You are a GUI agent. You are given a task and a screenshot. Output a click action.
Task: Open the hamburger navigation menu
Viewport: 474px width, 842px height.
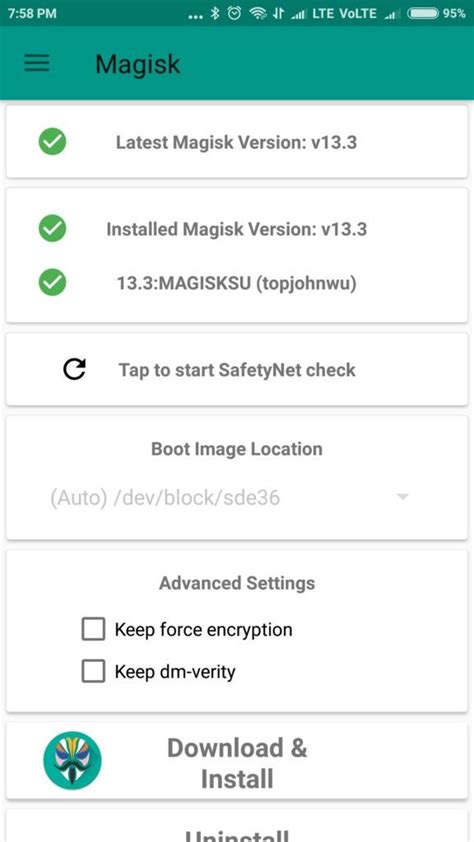37,63
